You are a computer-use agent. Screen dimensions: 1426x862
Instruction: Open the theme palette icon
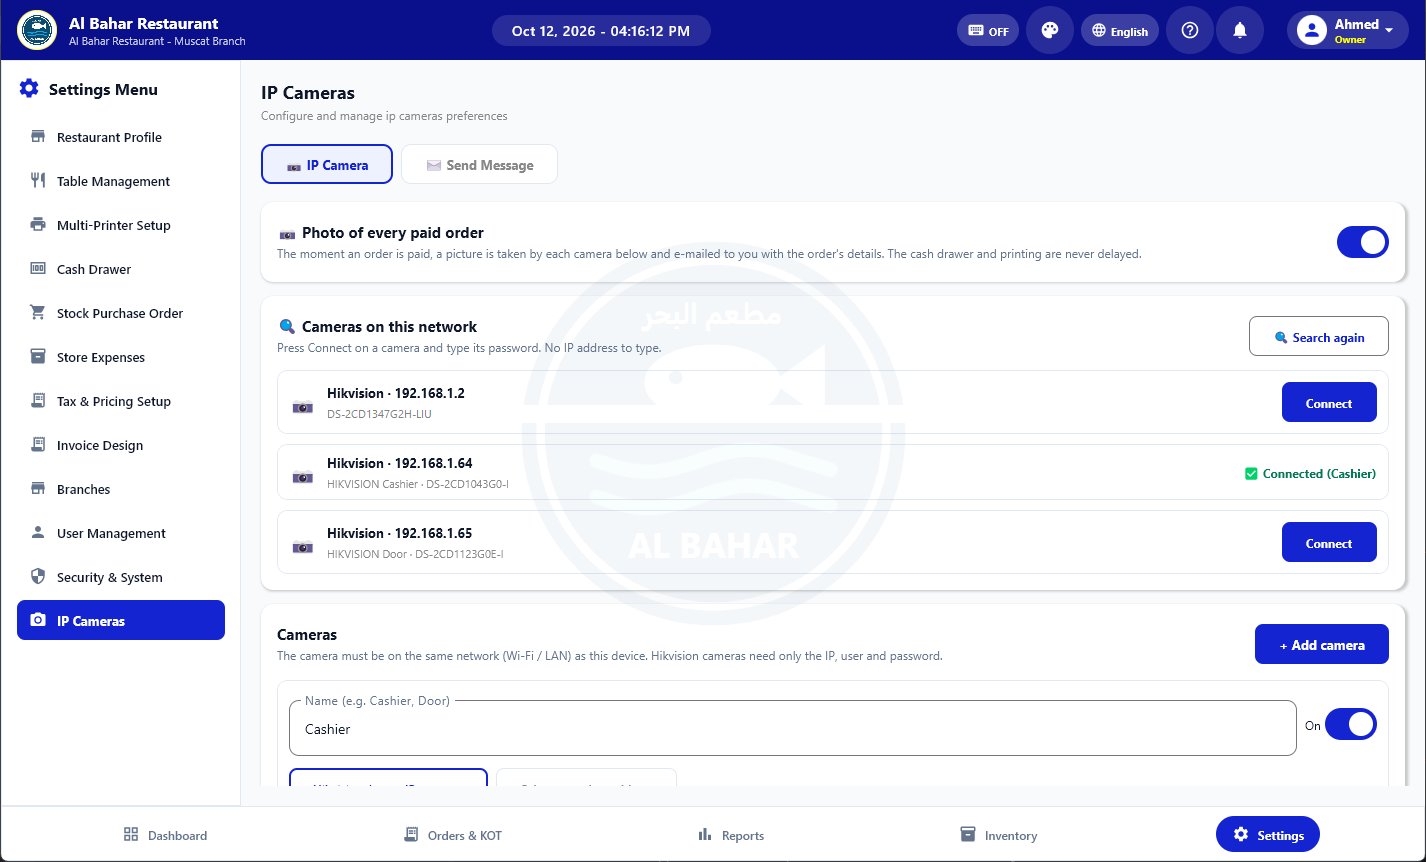click(1049, 30)
